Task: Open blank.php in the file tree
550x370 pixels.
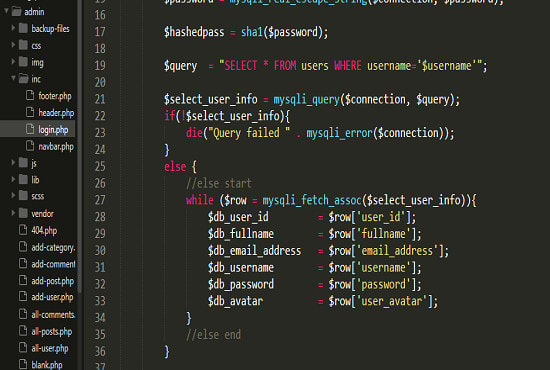Action: pyautogui.click(x=47, y=365)
